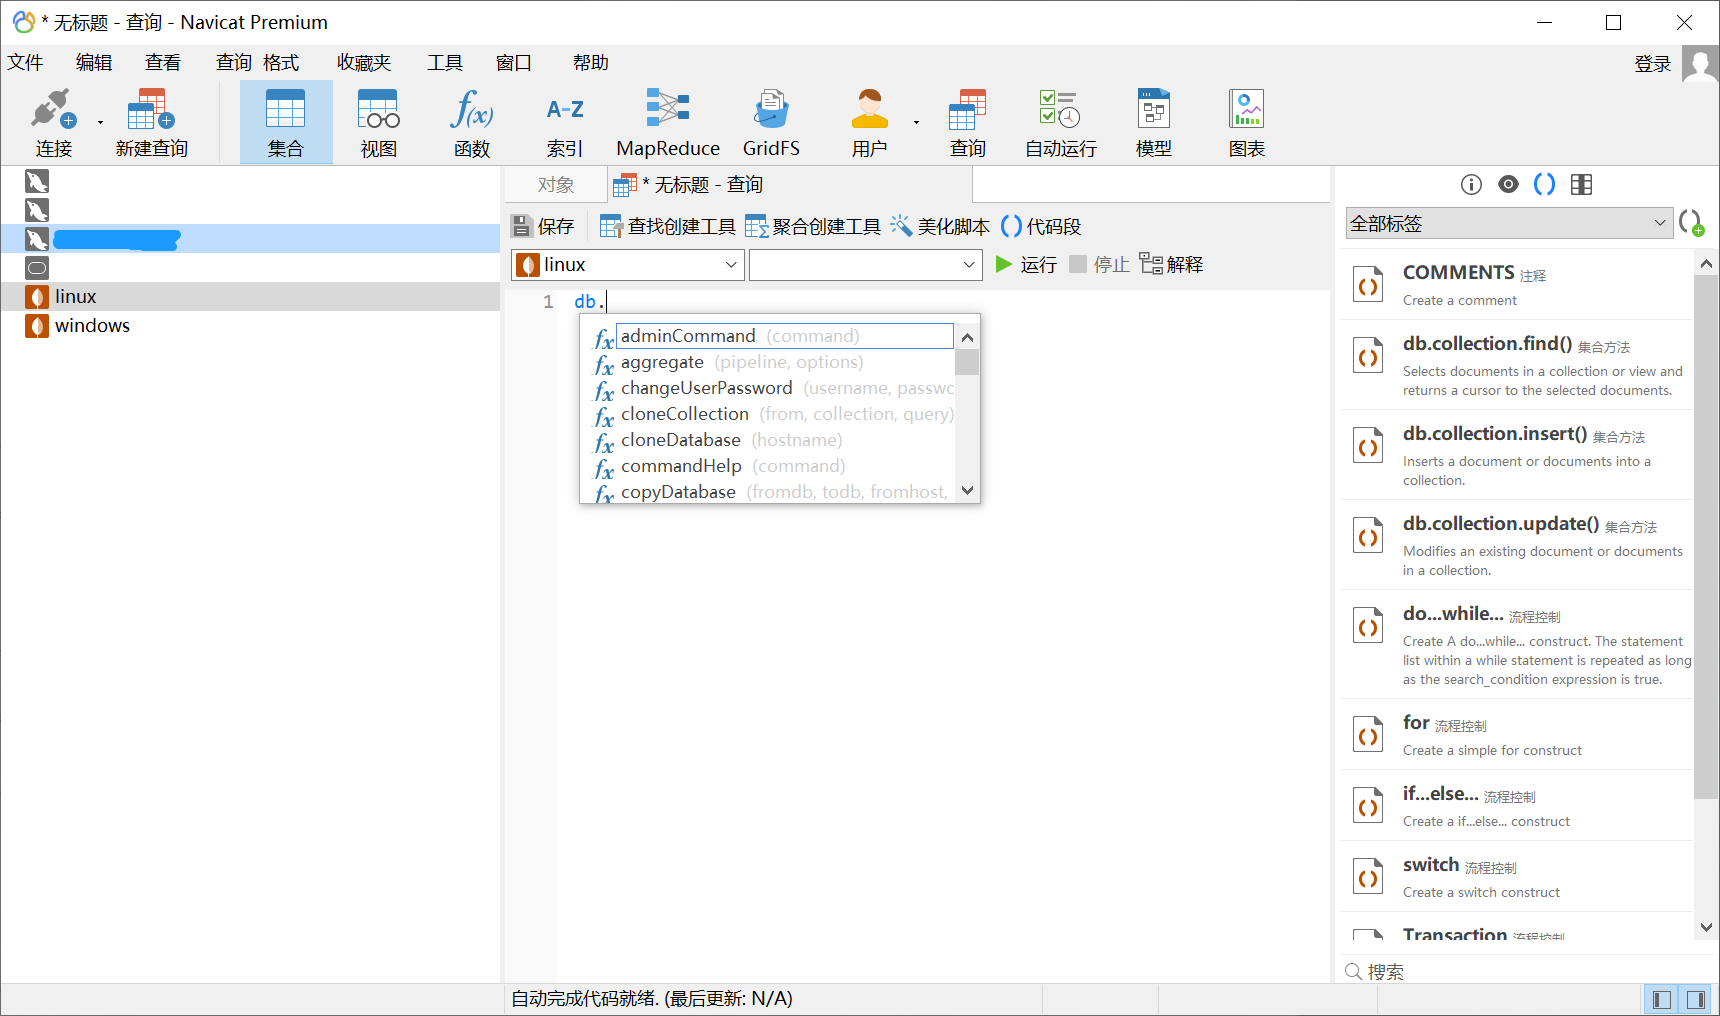Open the 窗口 menu
The width and height of the screenshot is (1720, 1016).
pos(514,63)
